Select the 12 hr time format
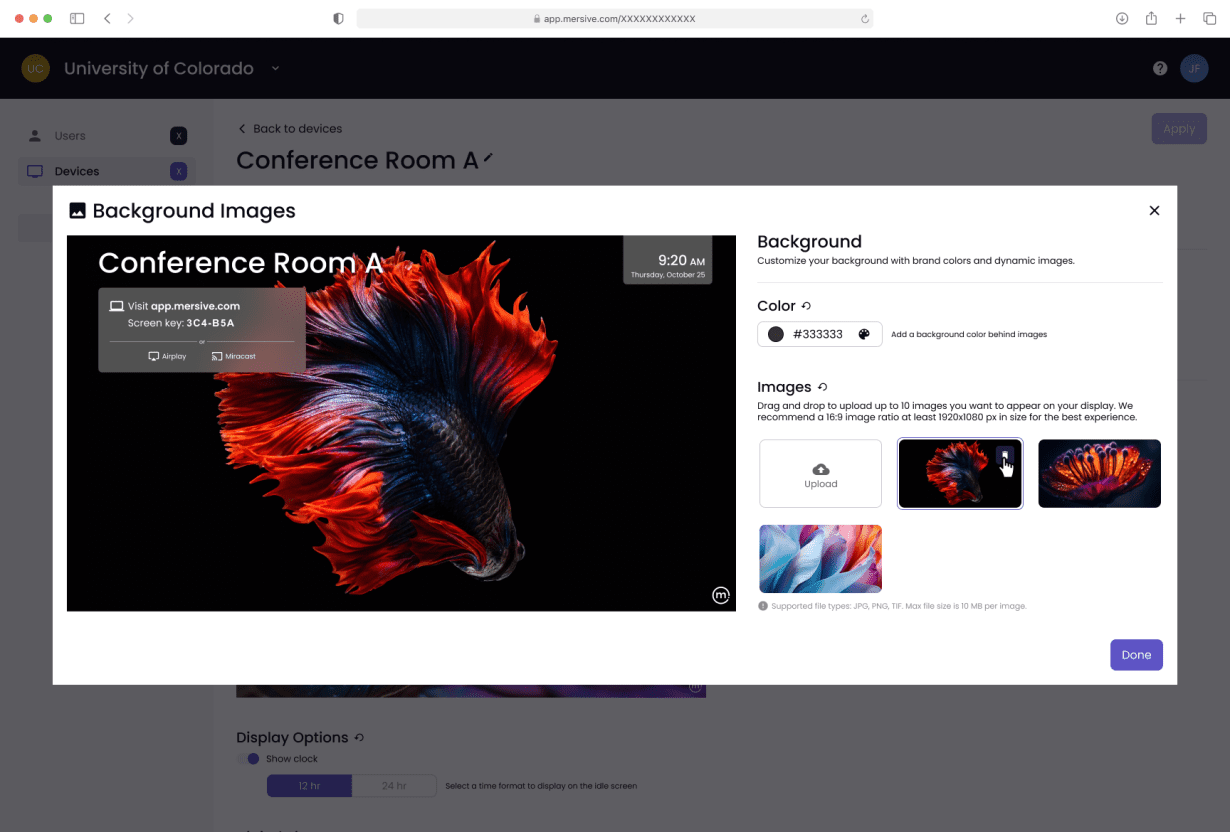The width and height of the screenshot is (1230, 832). [309, 786]
